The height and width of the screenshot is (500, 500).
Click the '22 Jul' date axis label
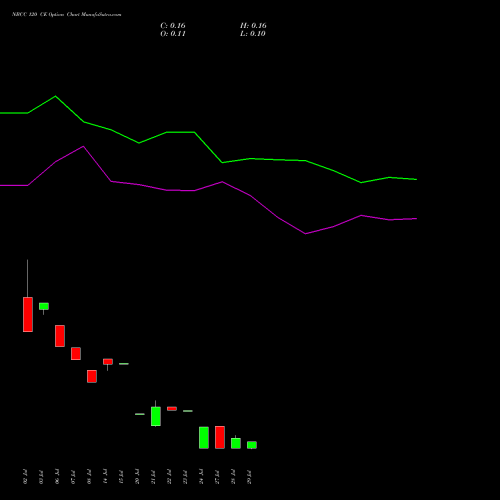169,477
